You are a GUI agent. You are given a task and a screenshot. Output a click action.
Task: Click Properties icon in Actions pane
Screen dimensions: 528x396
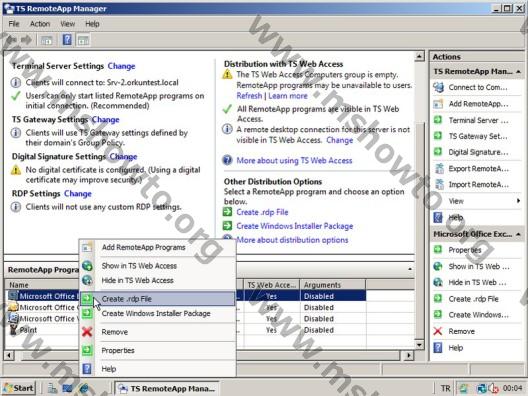[x=438, y=250]
